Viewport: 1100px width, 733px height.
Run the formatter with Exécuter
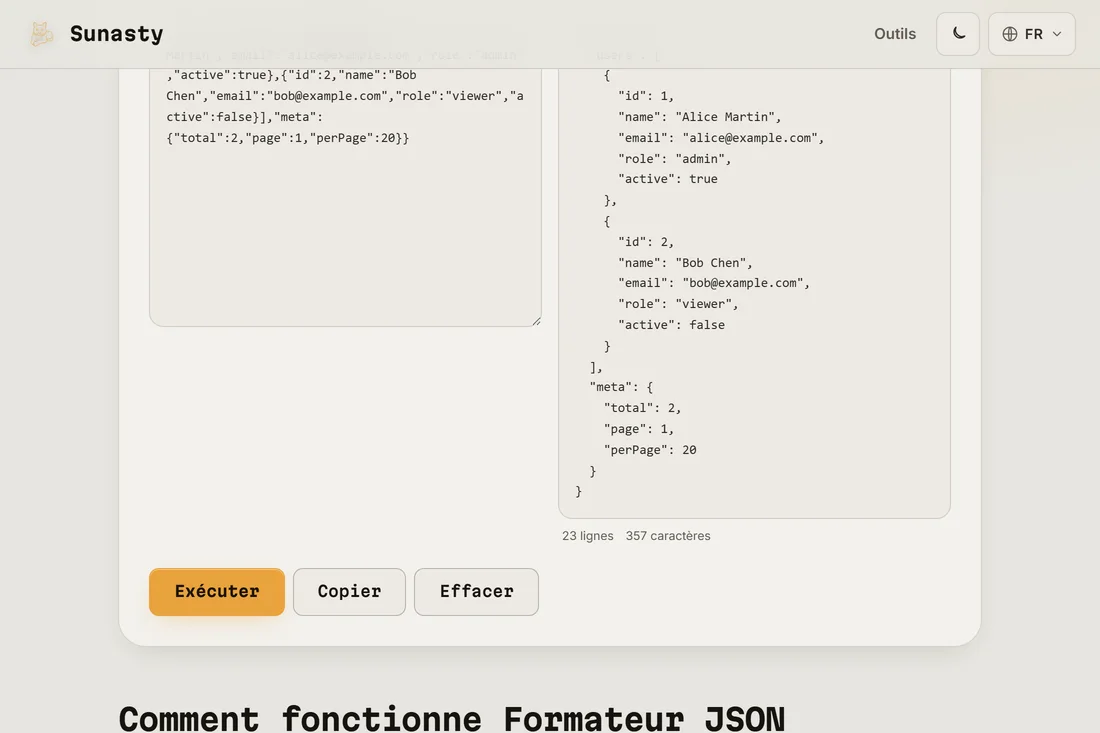point(217,591)
